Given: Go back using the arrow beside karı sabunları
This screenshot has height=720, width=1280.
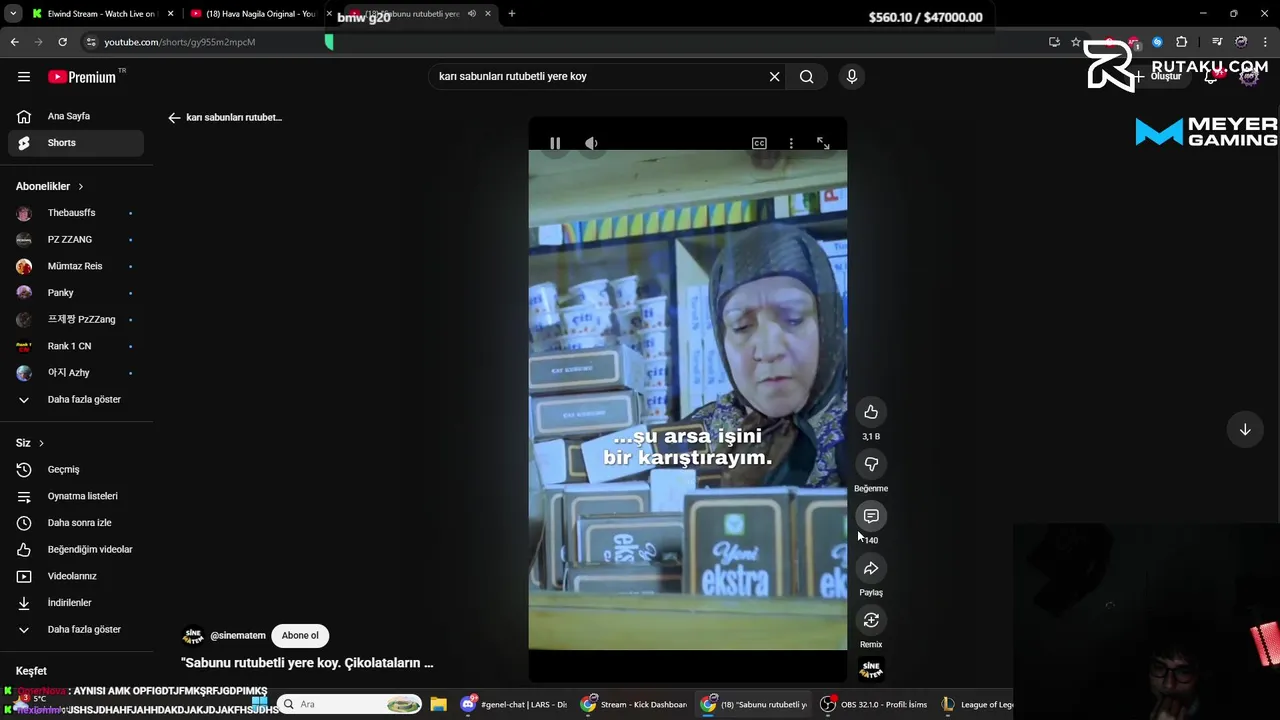Looking at the screenshot, I should coord(174,117).
